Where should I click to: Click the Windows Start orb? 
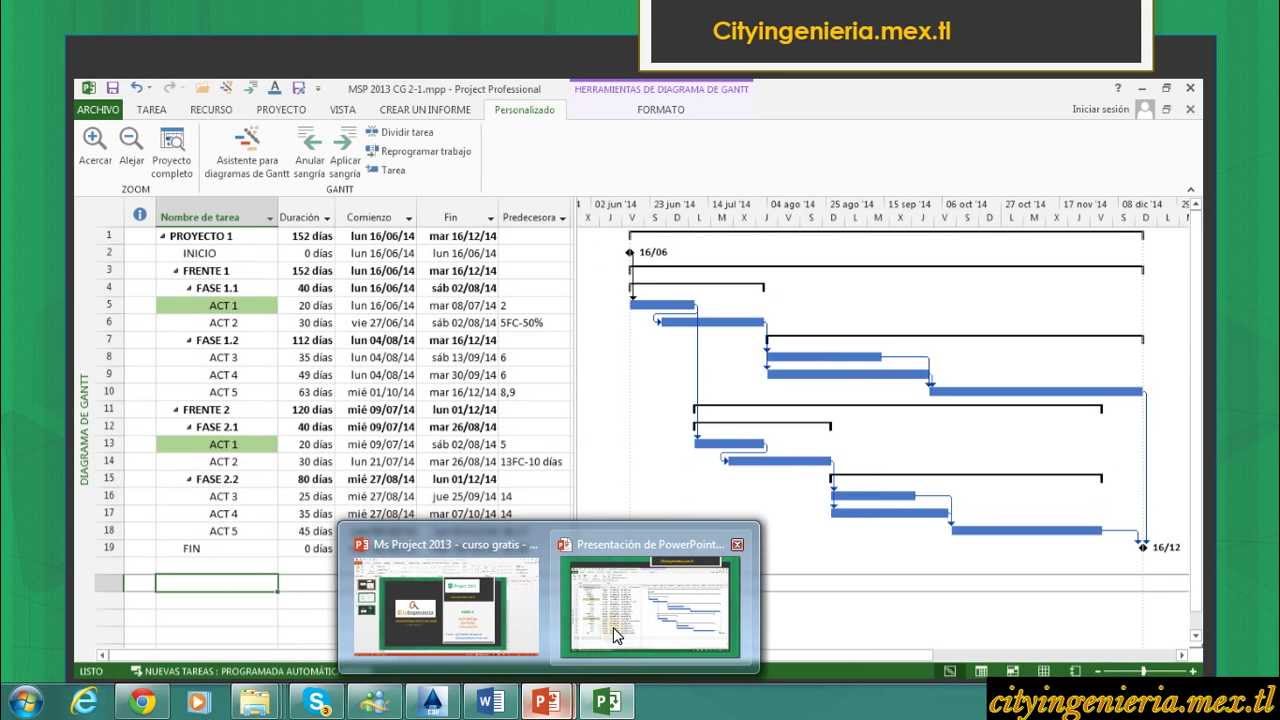point(24,702)
